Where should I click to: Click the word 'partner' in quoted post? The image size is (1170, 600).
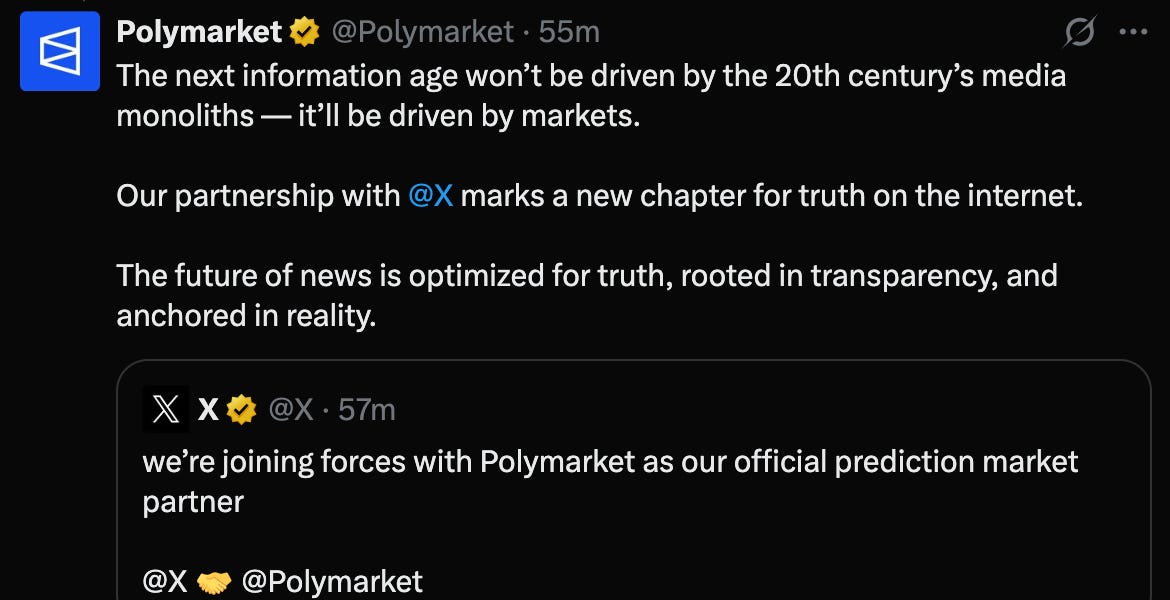(193, 501)
